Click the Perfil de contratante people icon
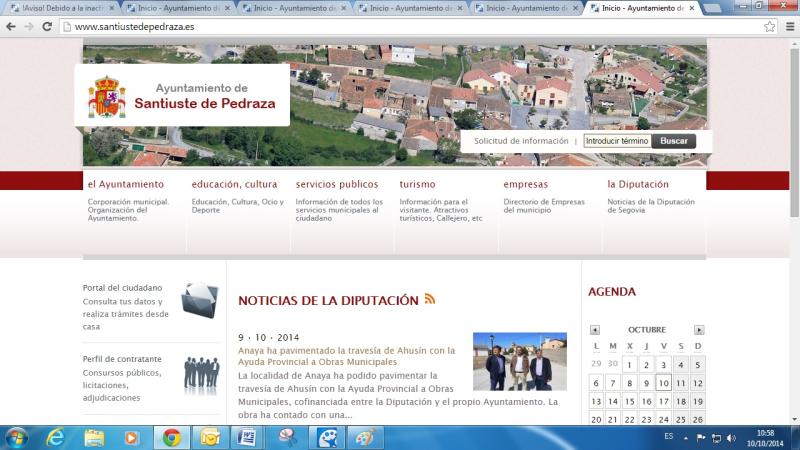The width and height of the screenshot is (800, 450). tap(201, 375)
